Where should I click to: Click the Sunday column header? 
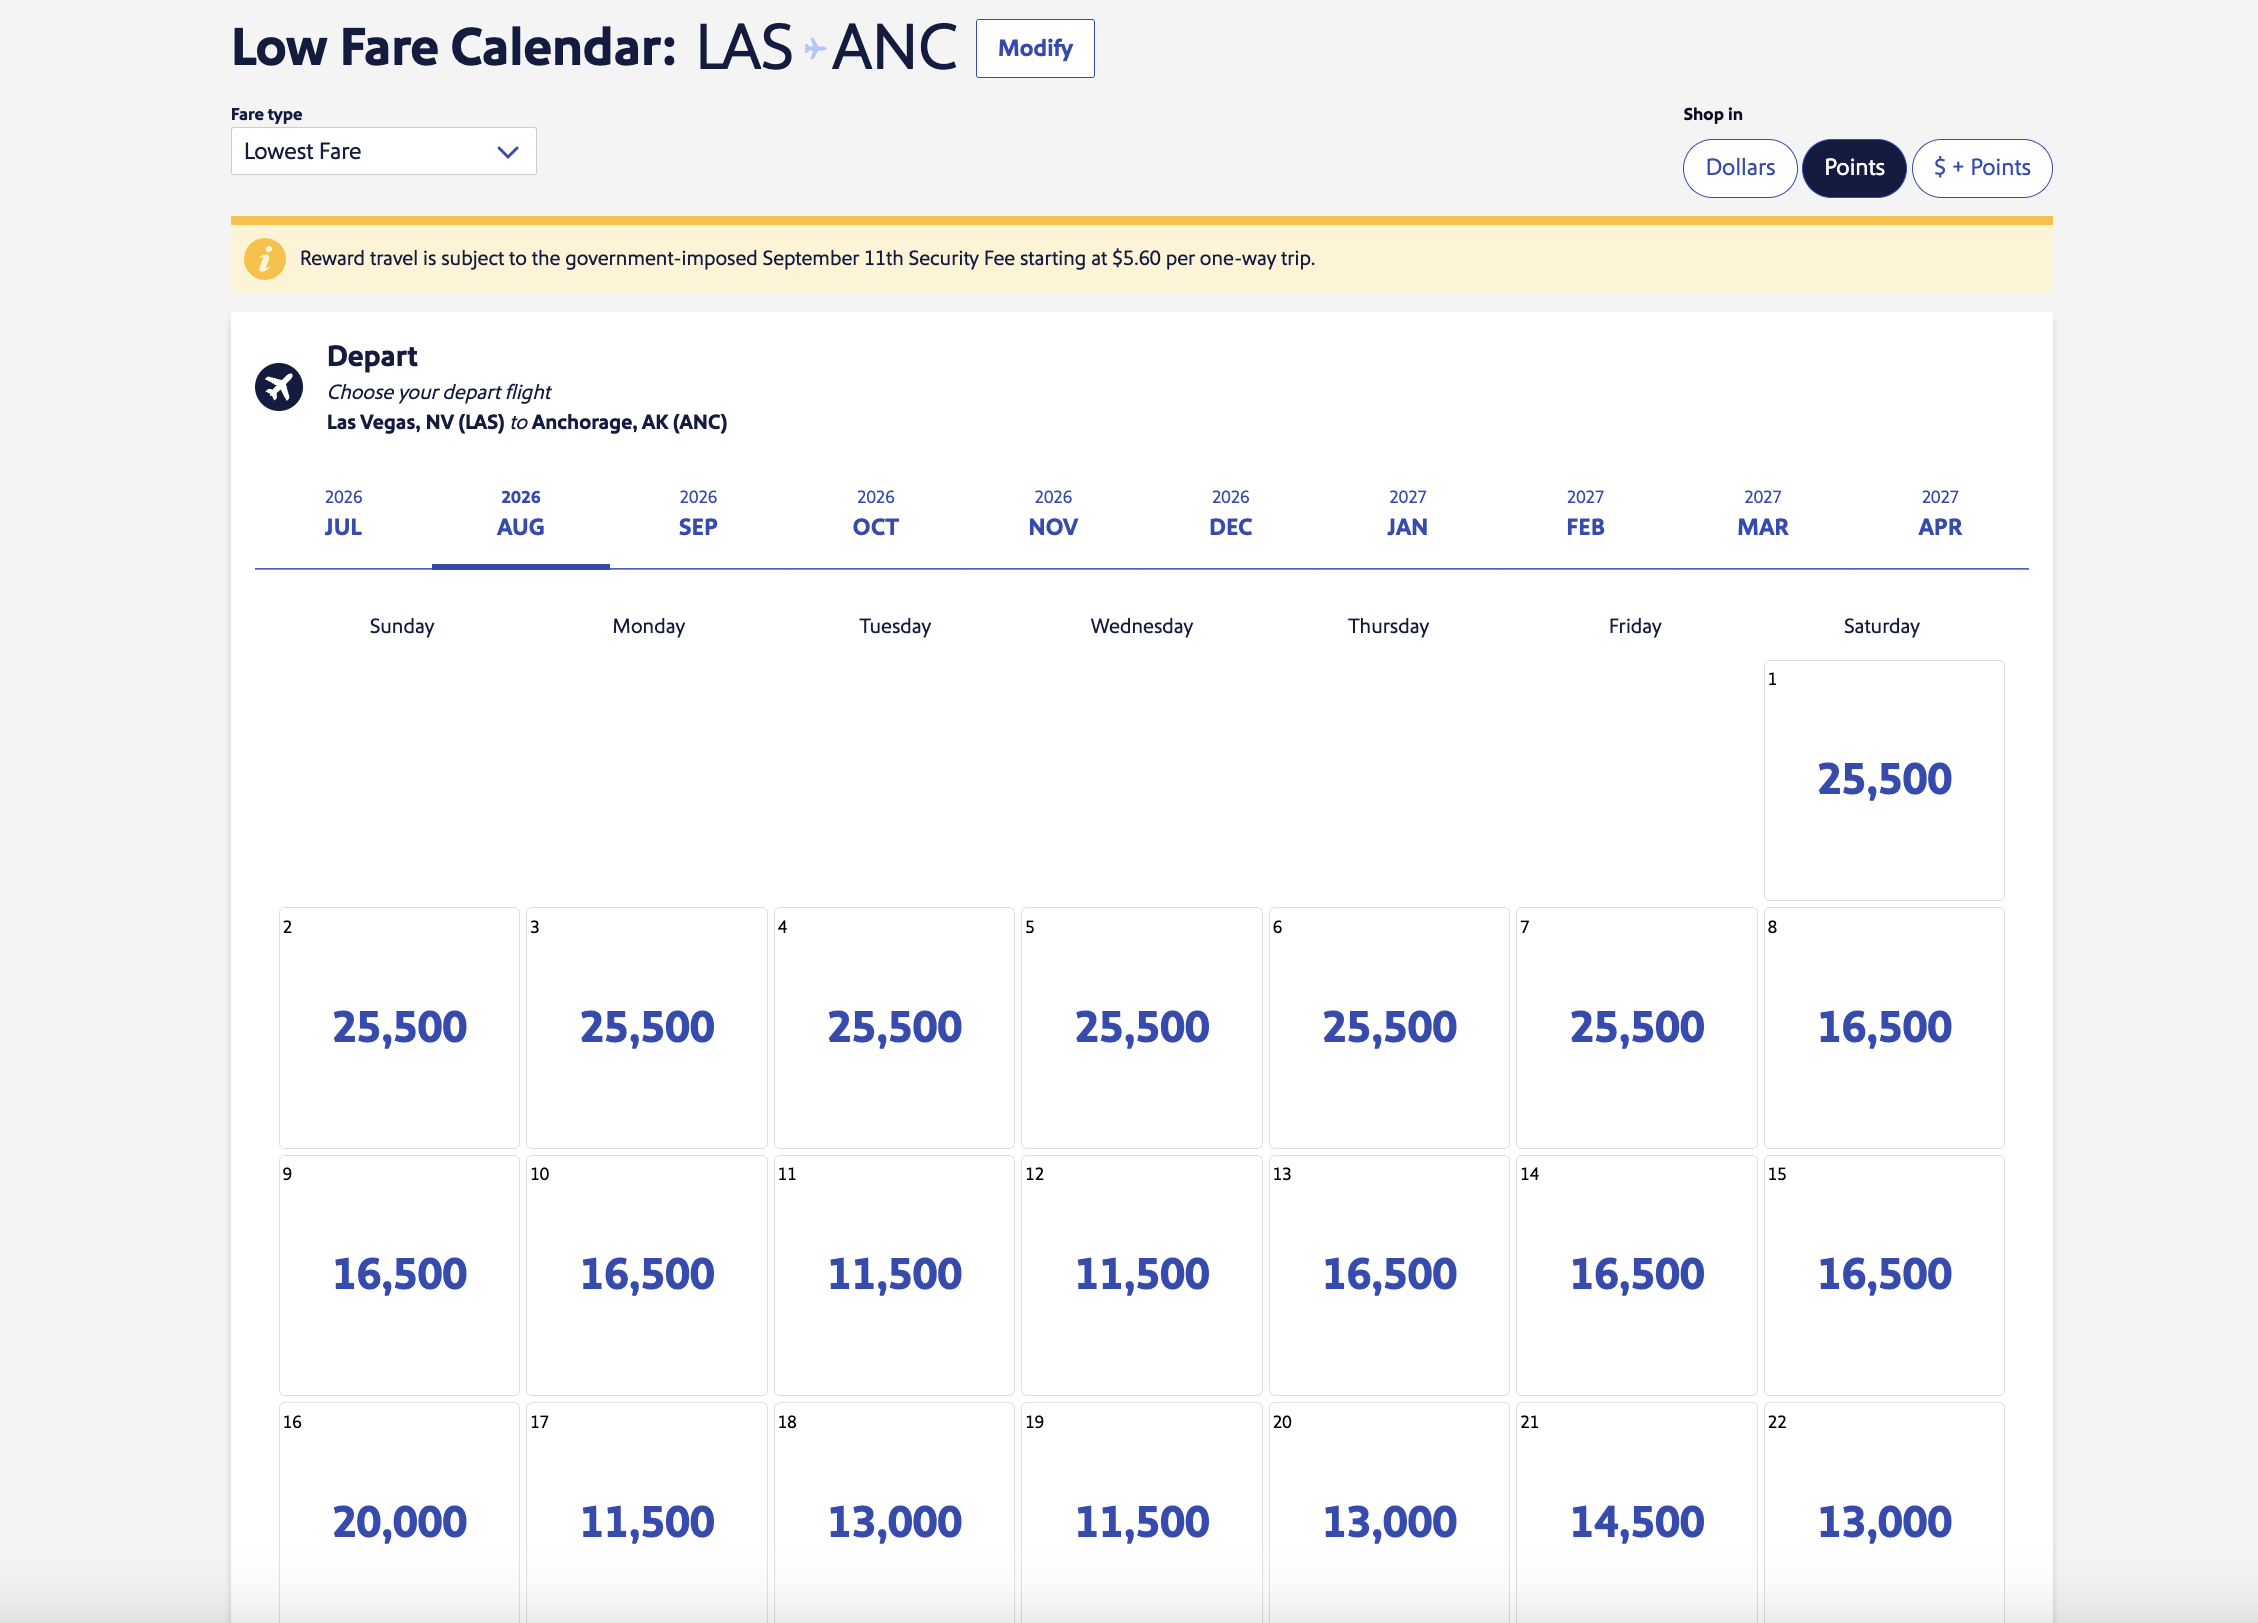point(402,626)
